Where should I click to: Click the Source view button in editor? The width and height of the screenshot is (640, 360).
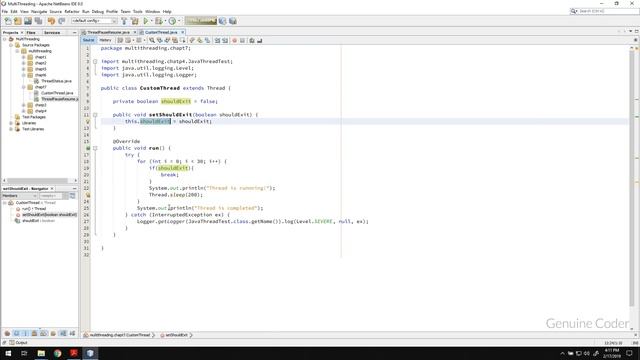(x=88, y=40)
